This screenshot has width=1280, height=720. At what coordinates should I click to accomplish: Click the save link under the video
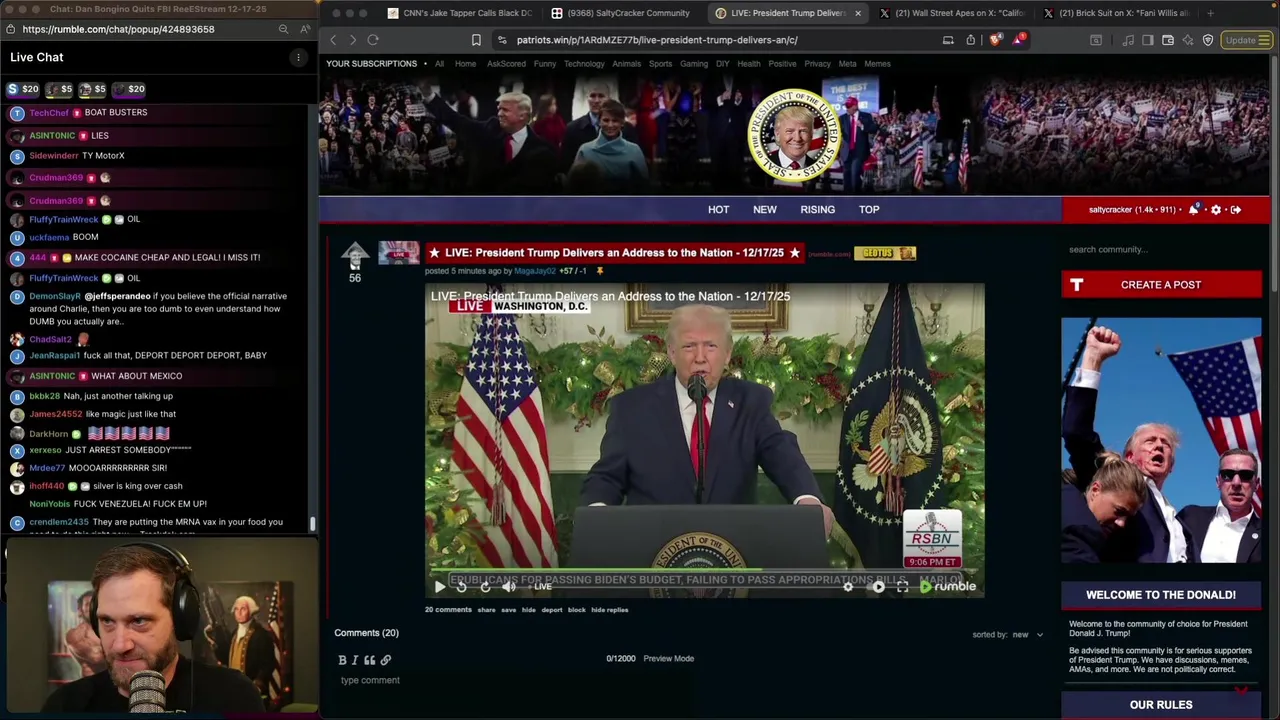click(x=508, y=610)
